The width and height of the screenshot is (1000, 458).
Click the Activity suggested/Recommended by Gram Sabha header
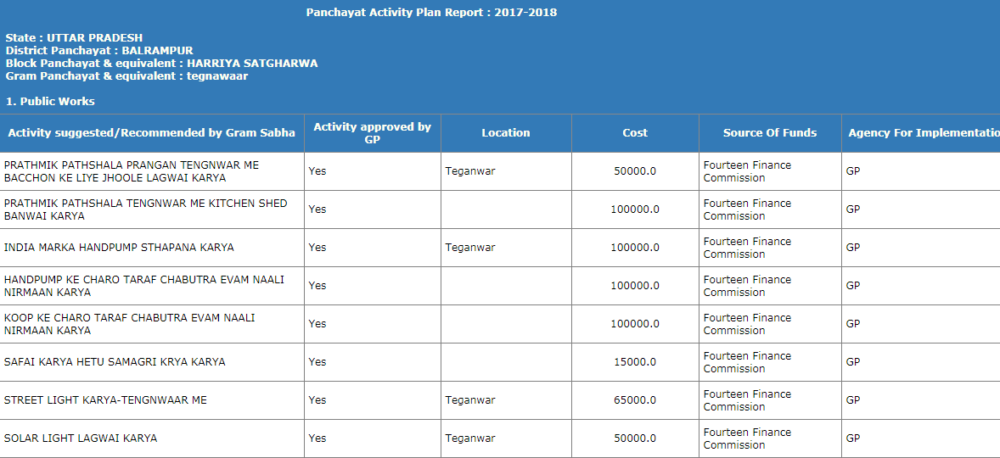click(x=152, y=133)
